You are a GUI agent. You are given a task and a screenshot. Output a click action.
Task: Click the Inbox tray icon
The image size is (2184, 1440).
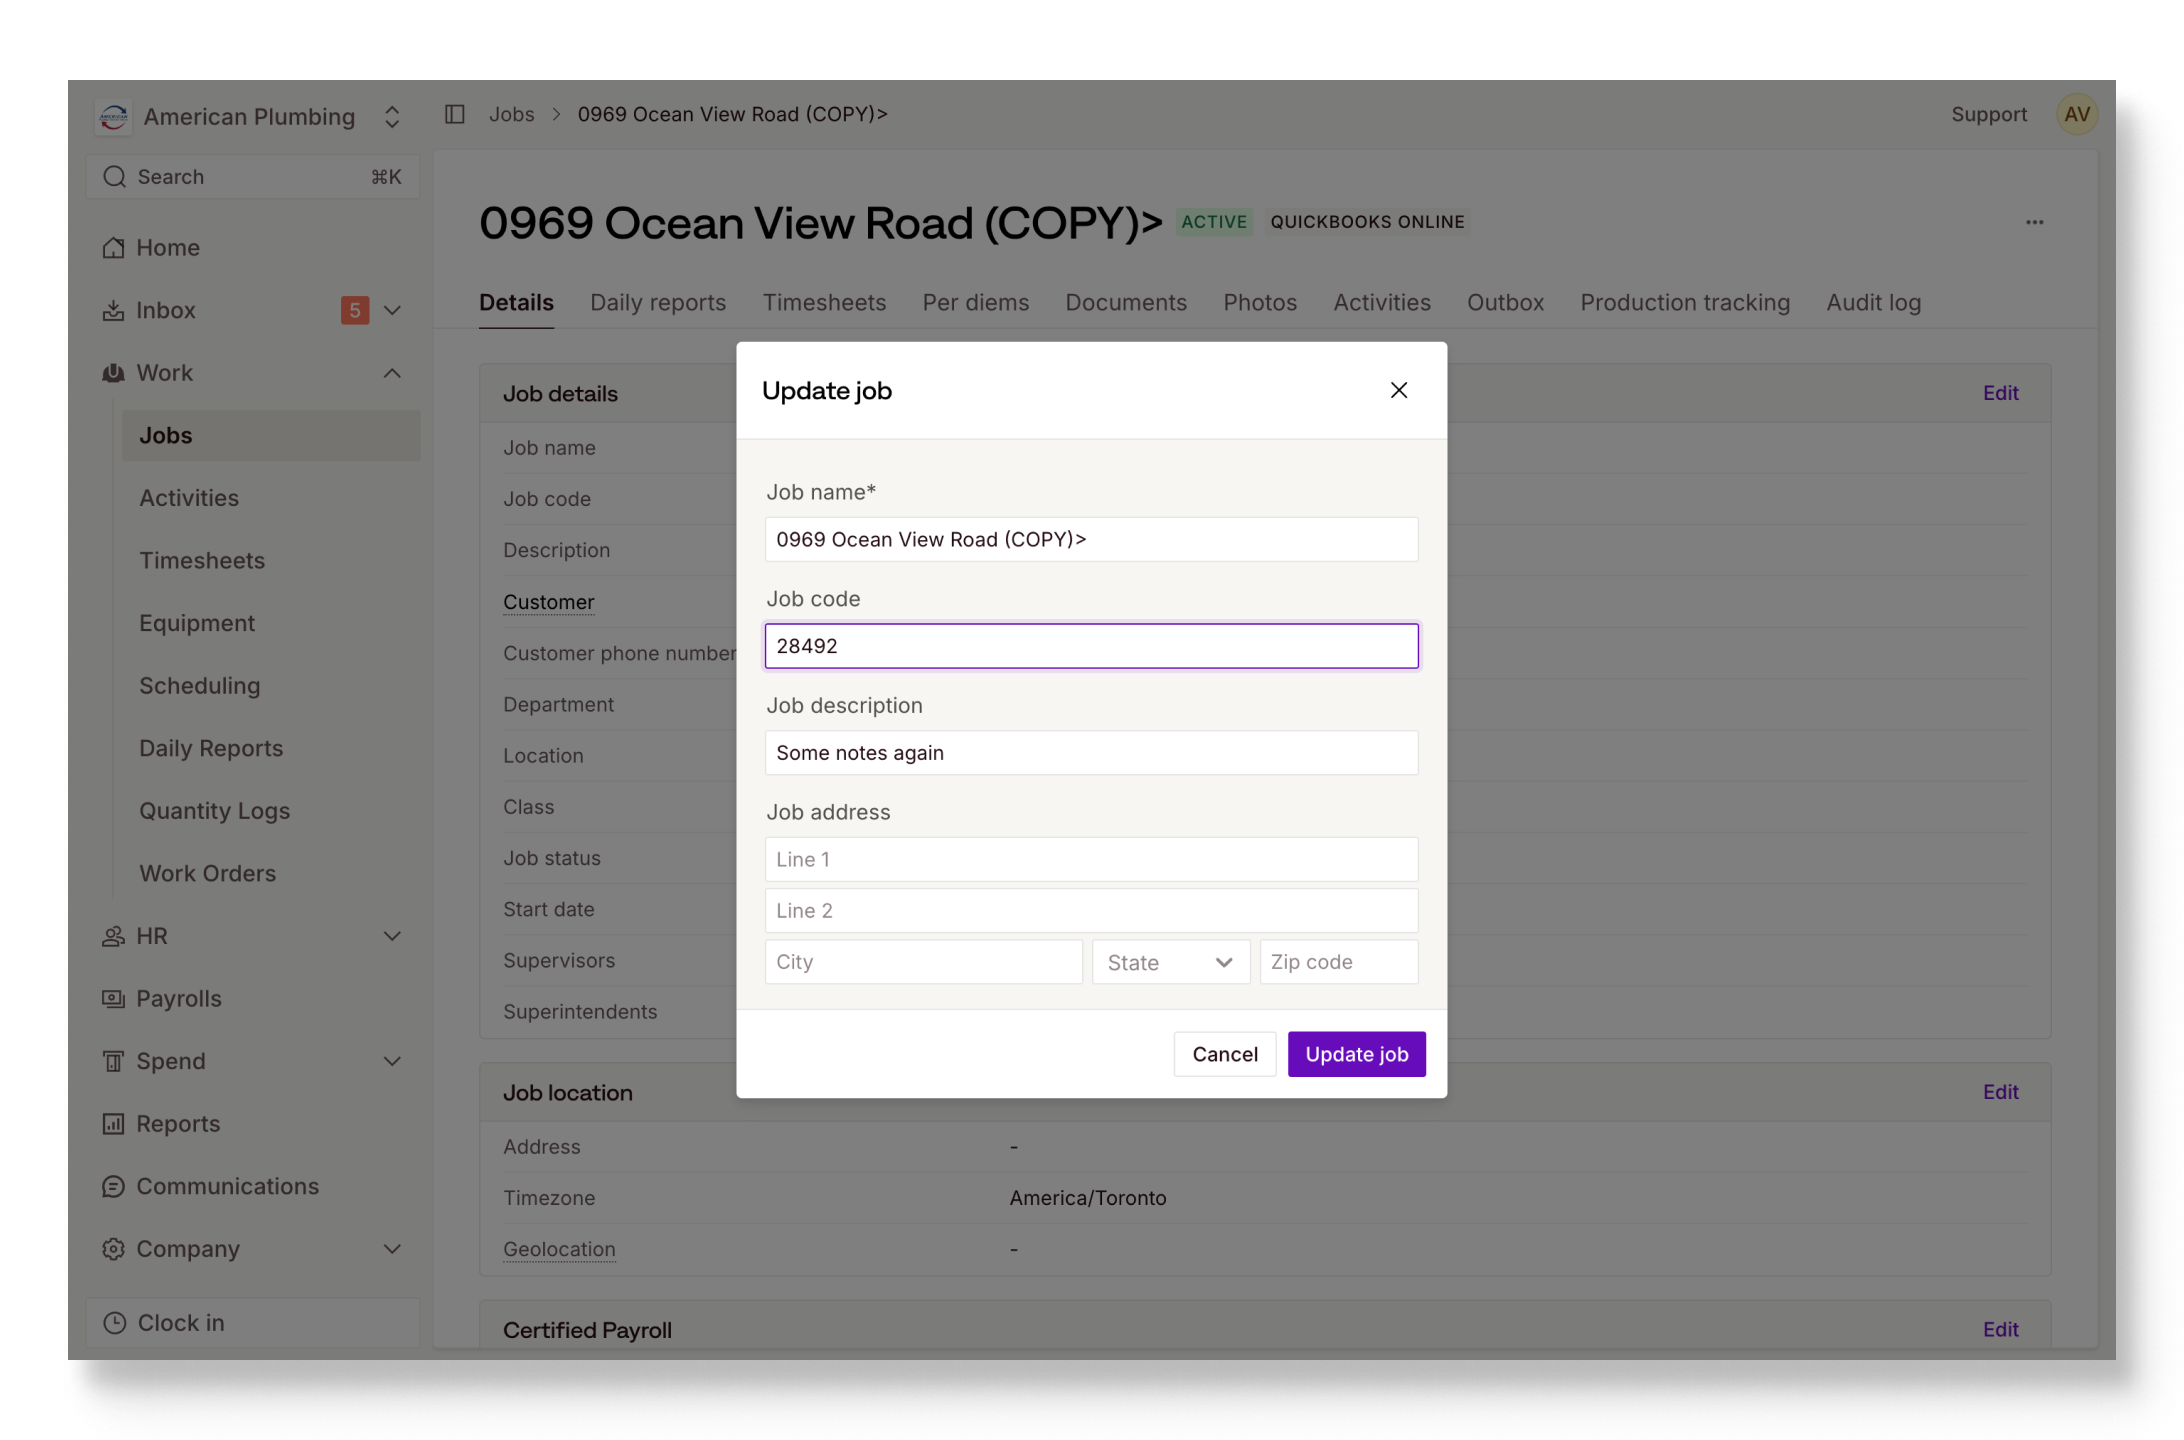click(x=113, y=310)
